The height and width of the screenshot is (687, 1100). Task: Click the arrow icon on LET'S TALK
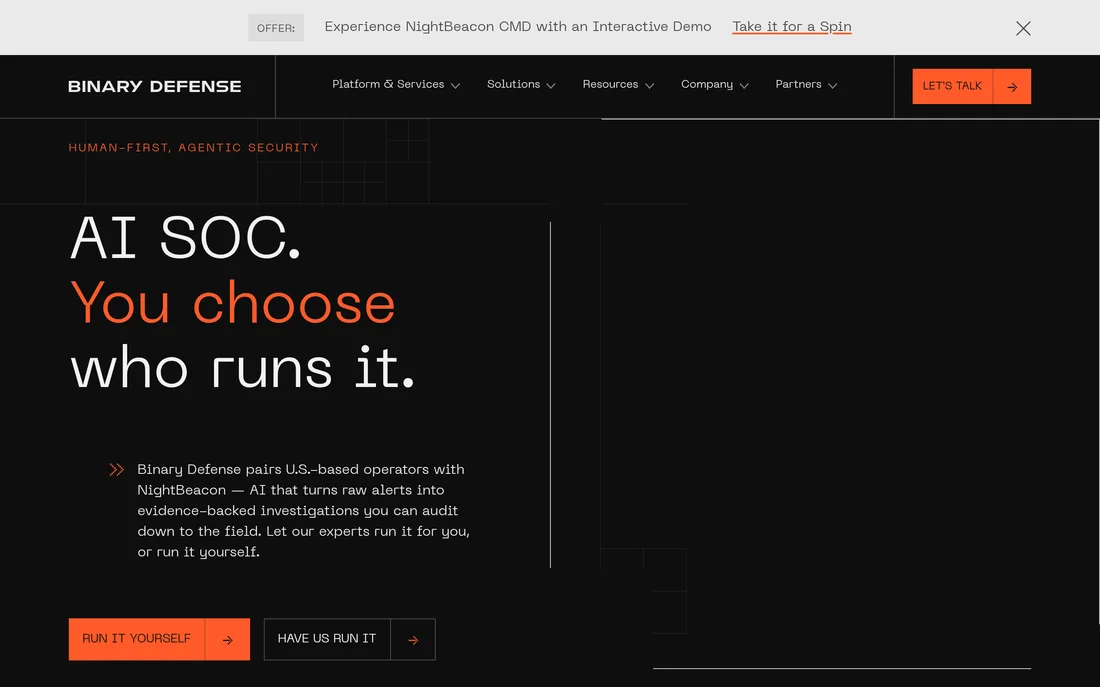coord(1012,87)
